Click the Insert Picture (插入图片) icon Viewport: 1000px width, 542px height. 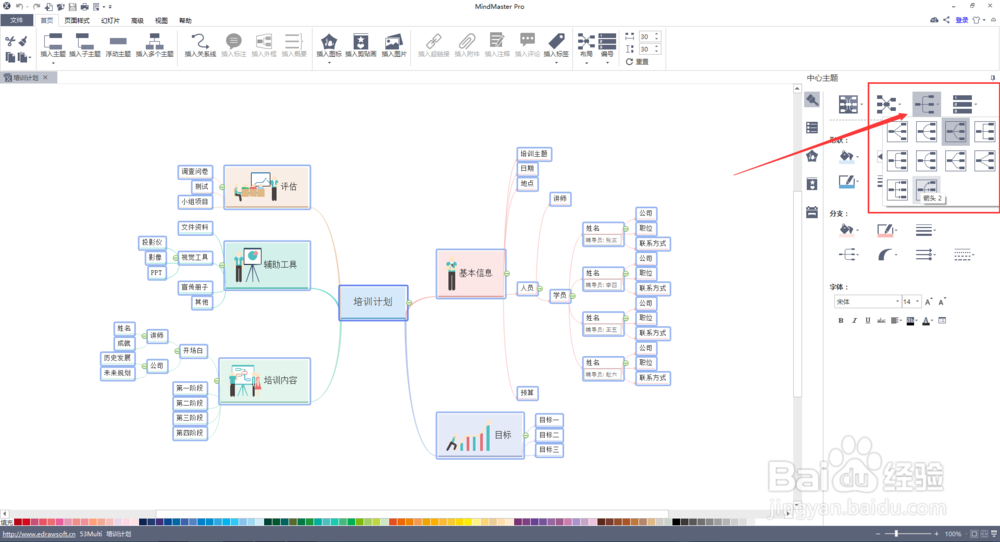(x=393, y=42)
